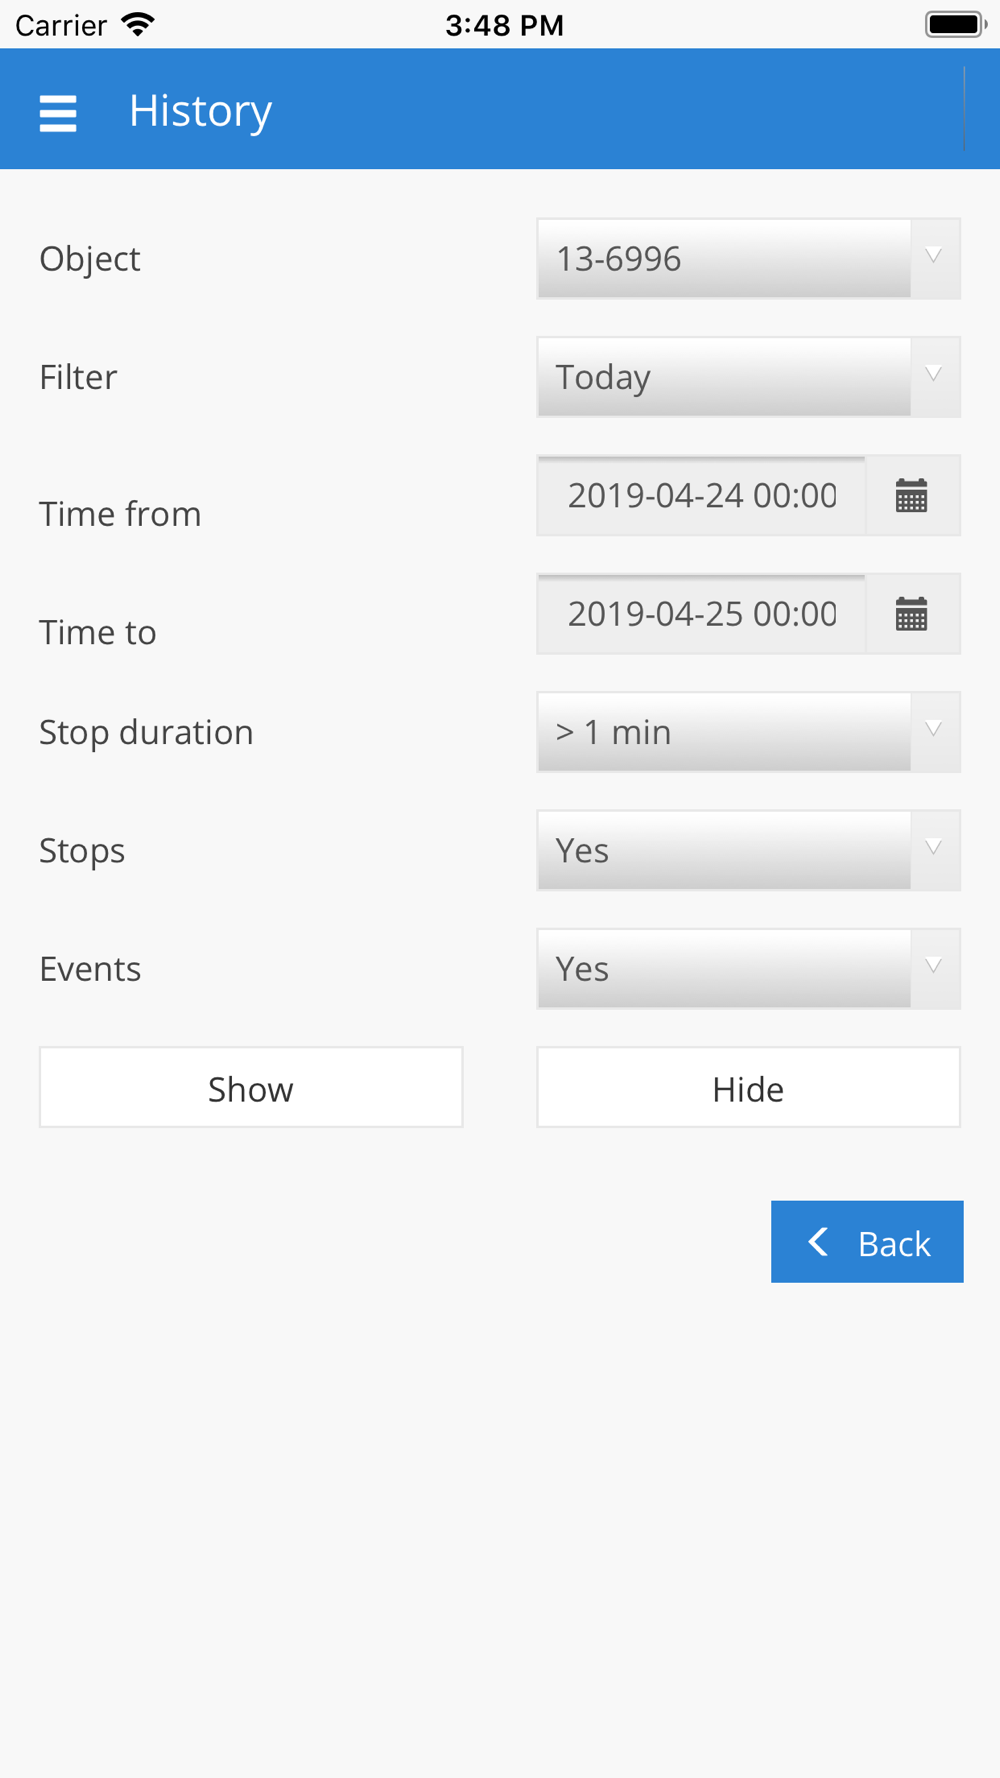Tap the Back chevron arrow icon
Viewport: 1000px width, 1778px height.
click(x=818, y=1242)
